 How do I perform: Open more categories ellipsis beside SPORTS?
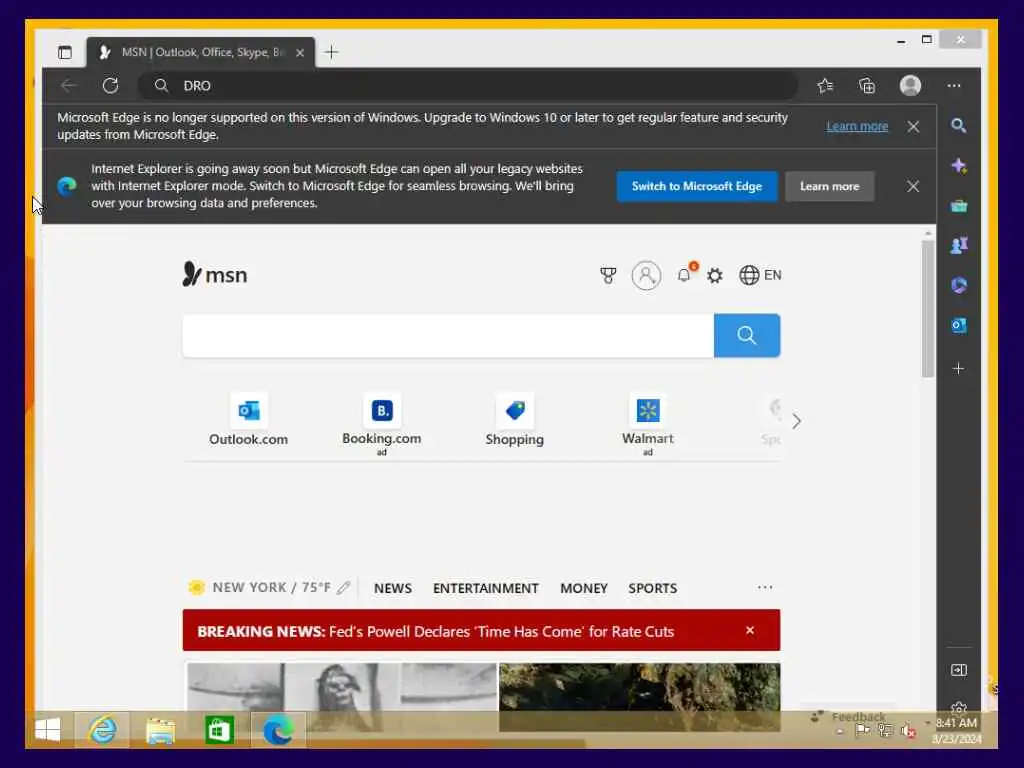(765, 587)
